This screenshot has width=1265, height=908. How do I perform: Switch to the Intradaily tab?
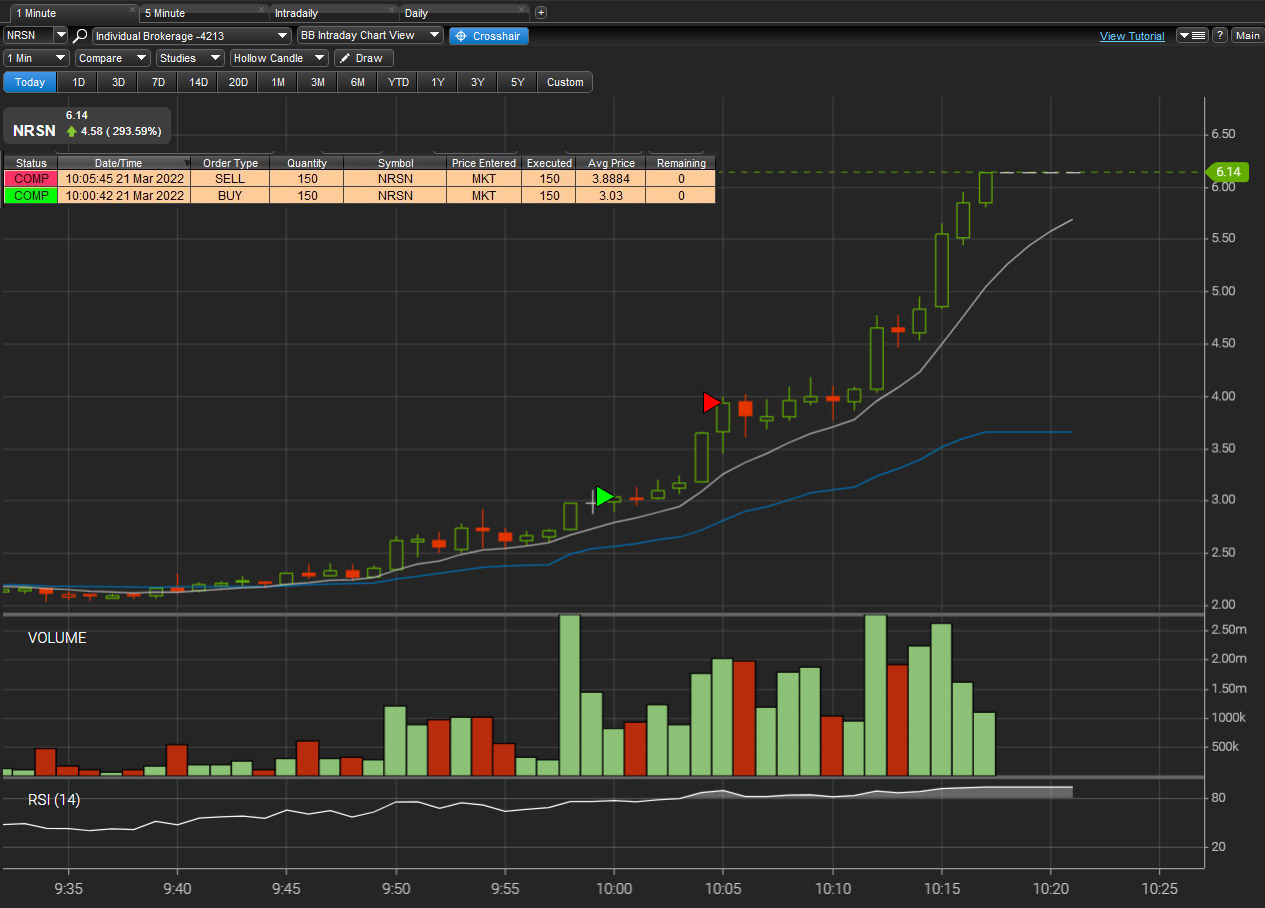point(299,14)
